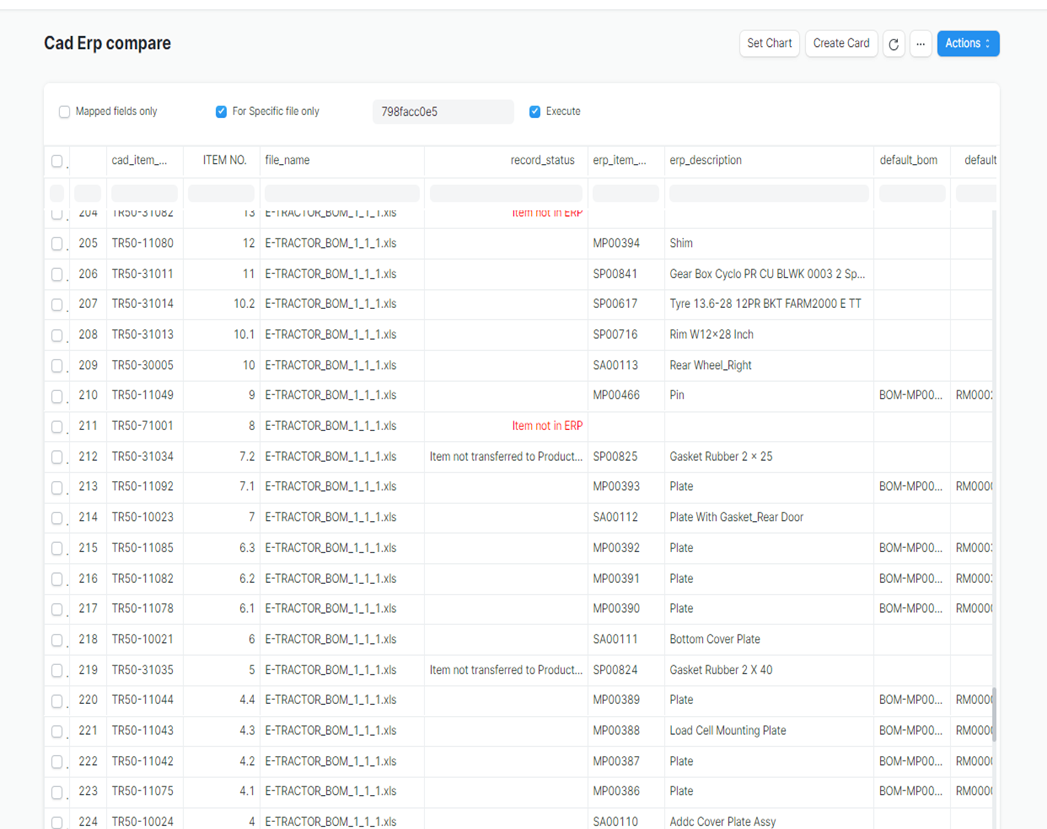Click the filter box under record_status
This screenshot has width=1047, height=829.
(506, 194)
